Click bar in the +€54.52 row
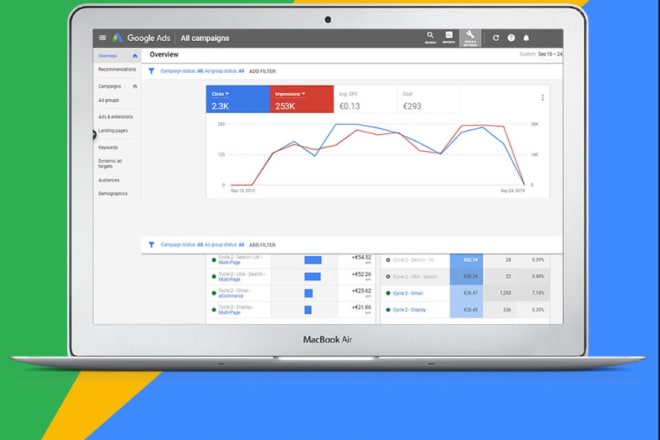 [x=313, y=260]
